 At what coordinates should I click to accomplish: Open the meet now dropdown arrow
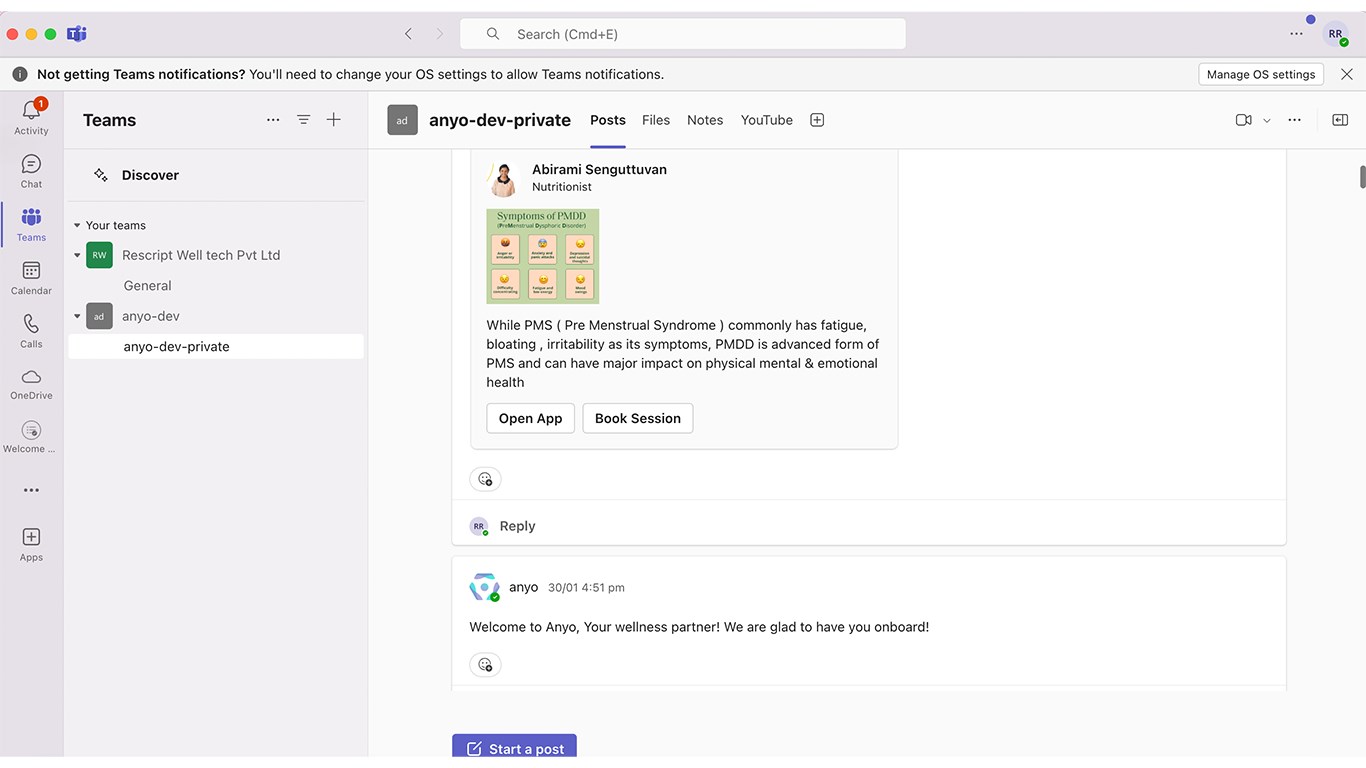1267,121
